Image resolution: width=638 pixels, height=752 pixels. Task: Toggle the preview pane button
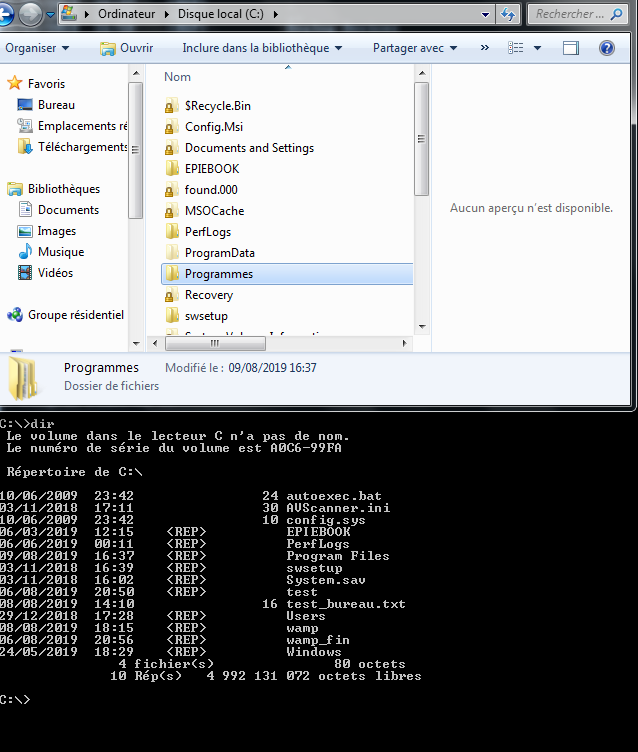(x=570, y=48)
